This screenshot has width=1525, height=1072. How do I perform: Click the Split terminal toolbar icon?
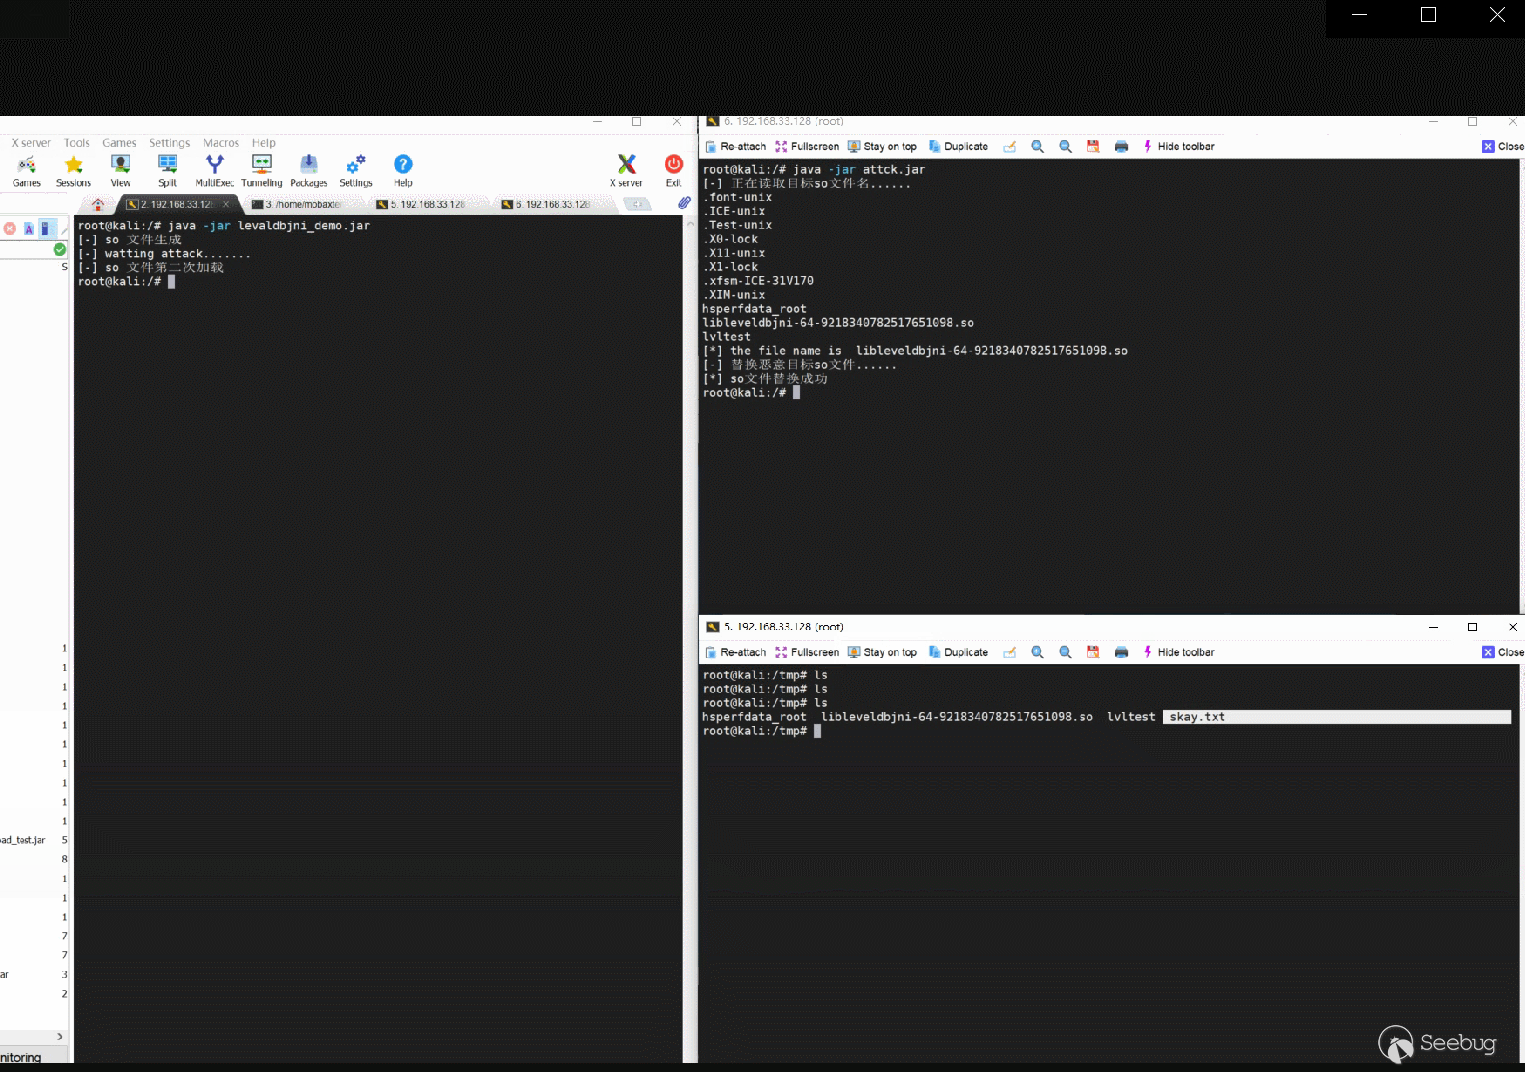point(167,168)
